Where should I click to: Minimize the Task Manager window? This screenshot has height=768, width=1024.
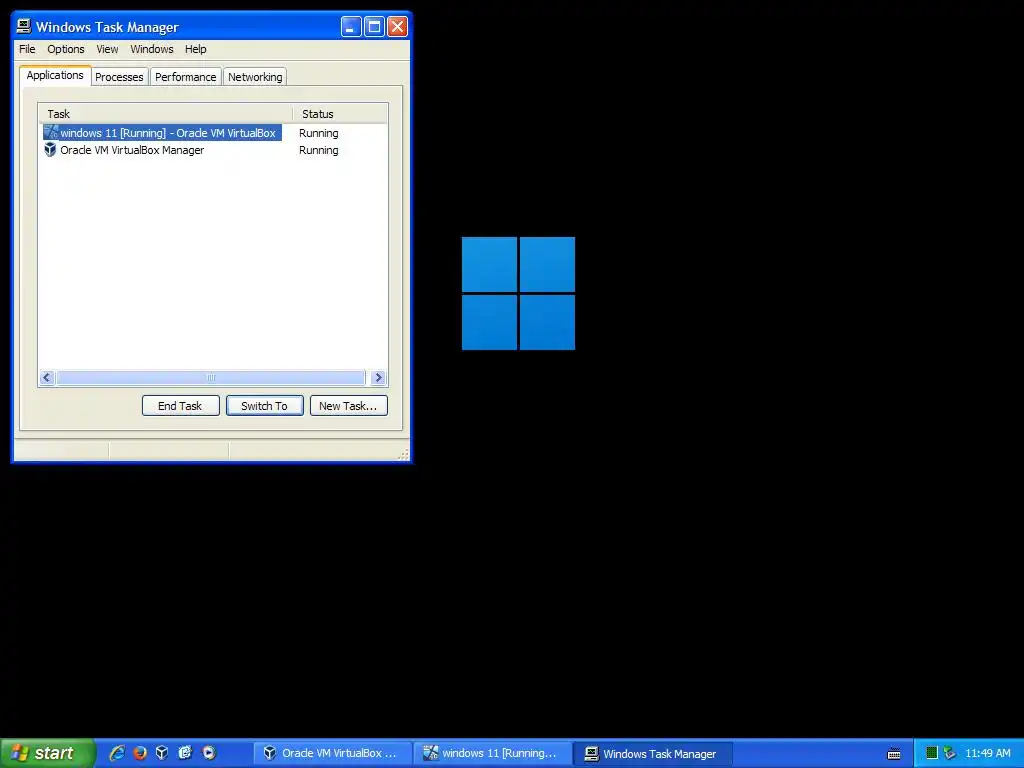coord(351,27)
